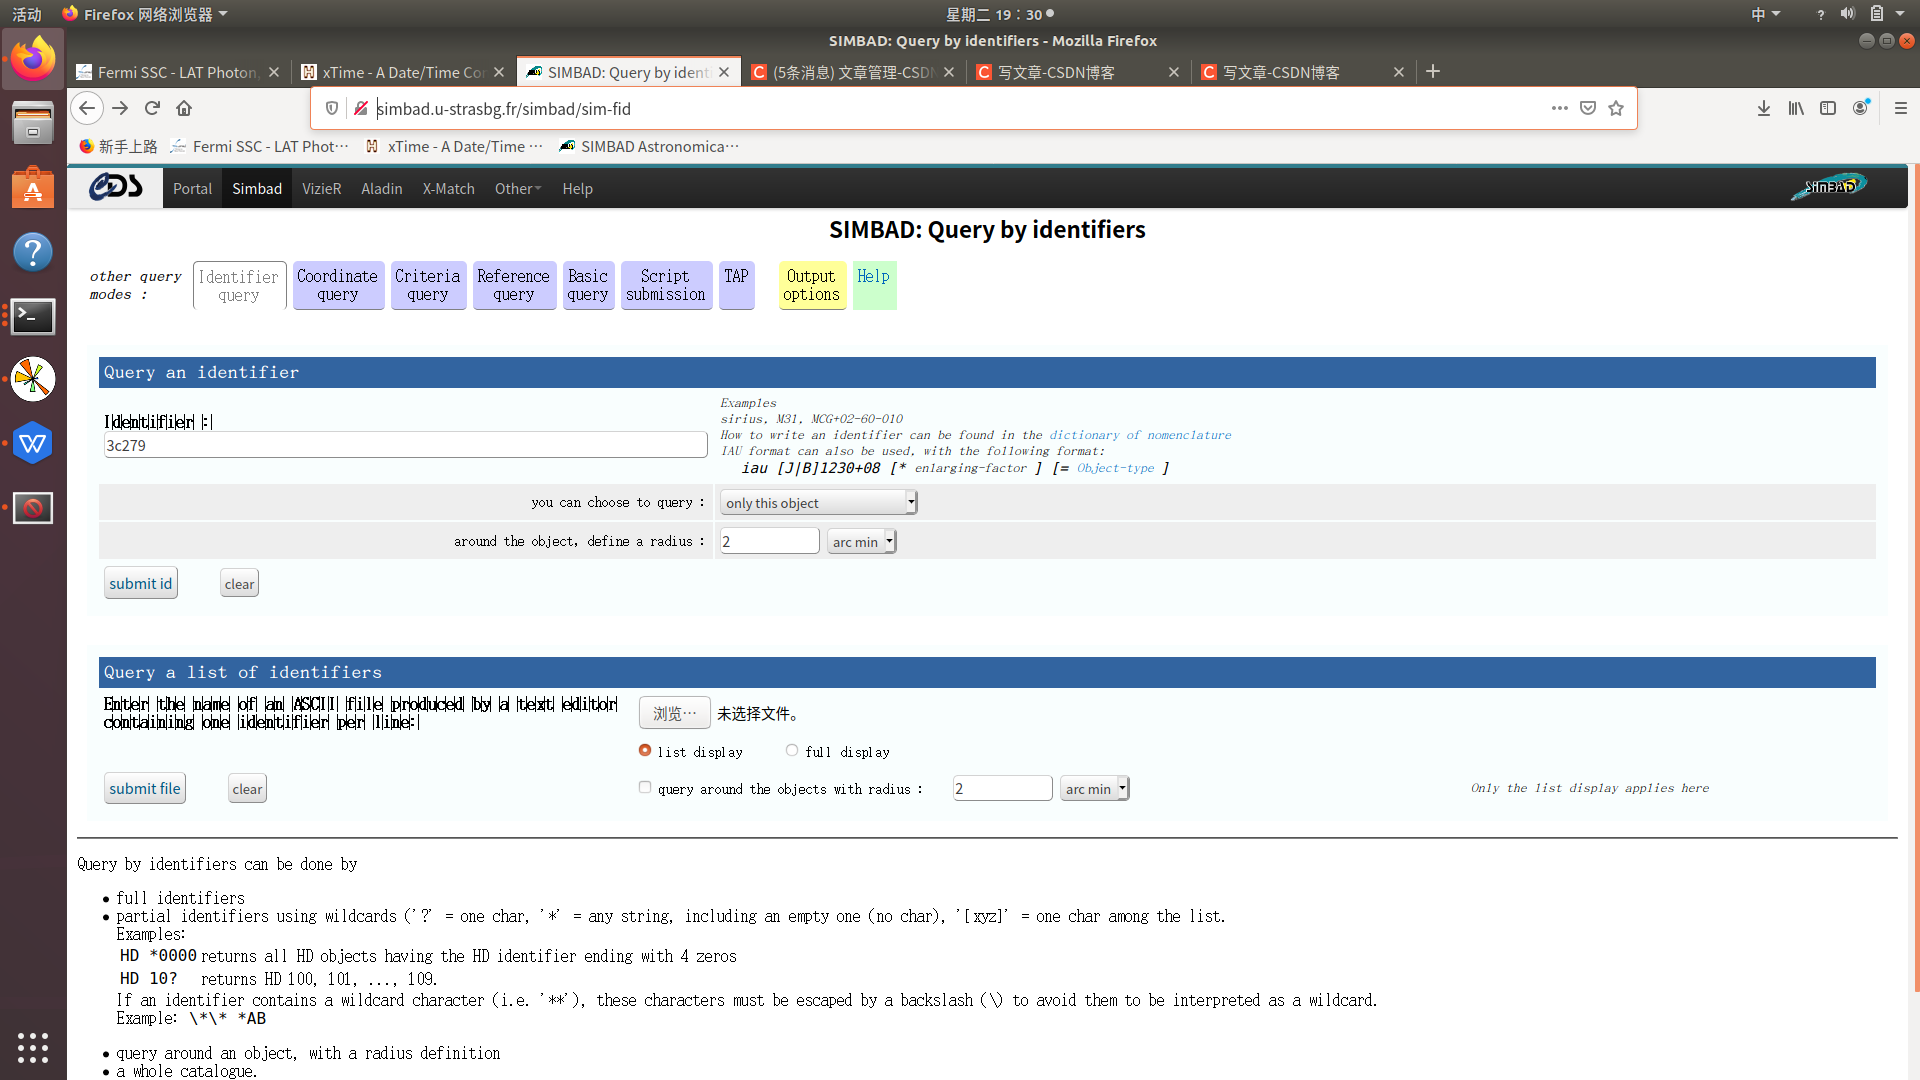Viewport: 1920px width, 1080px height.
Task: Open new browser tab with plus
Action: (1433, 71)
